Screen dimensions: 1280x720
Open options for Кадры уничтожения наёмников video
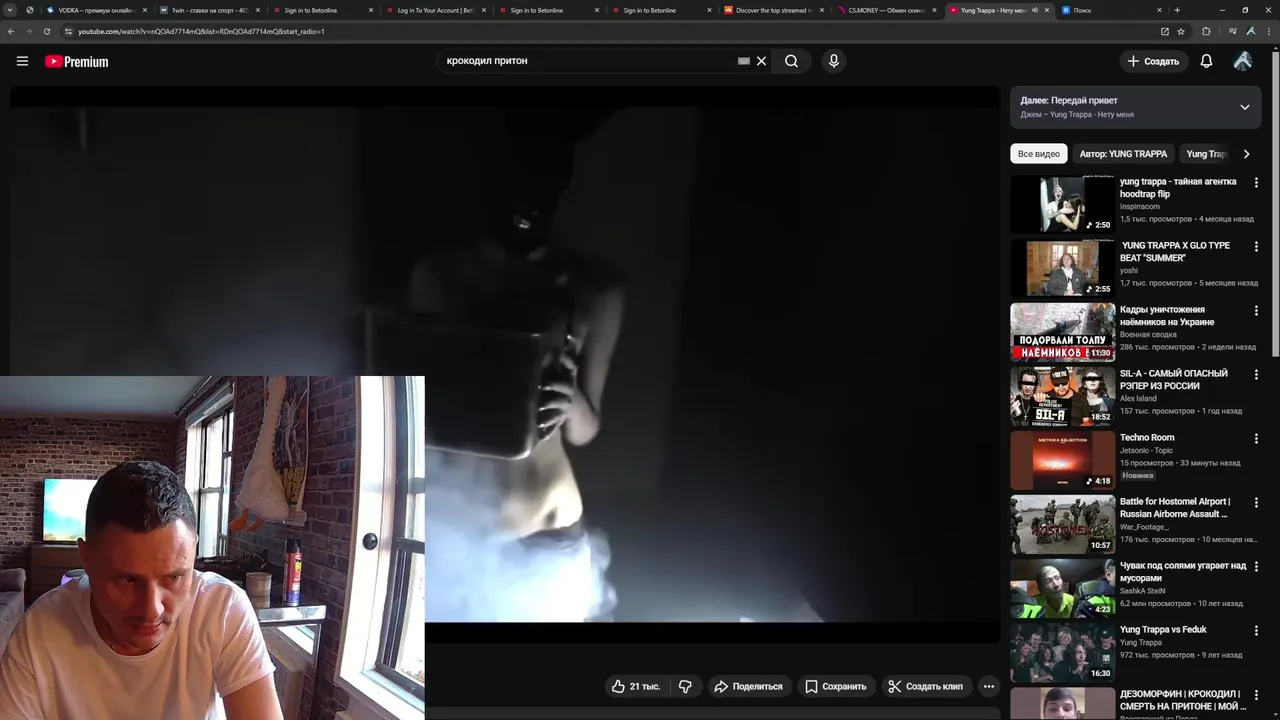pos(1256,311)
